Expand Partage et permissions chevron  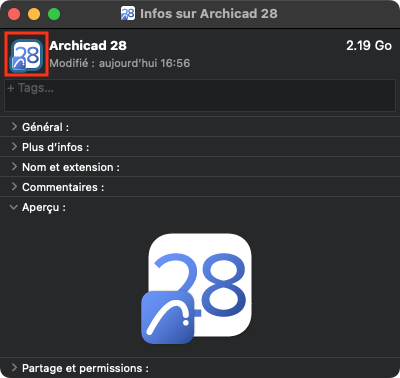14,368
